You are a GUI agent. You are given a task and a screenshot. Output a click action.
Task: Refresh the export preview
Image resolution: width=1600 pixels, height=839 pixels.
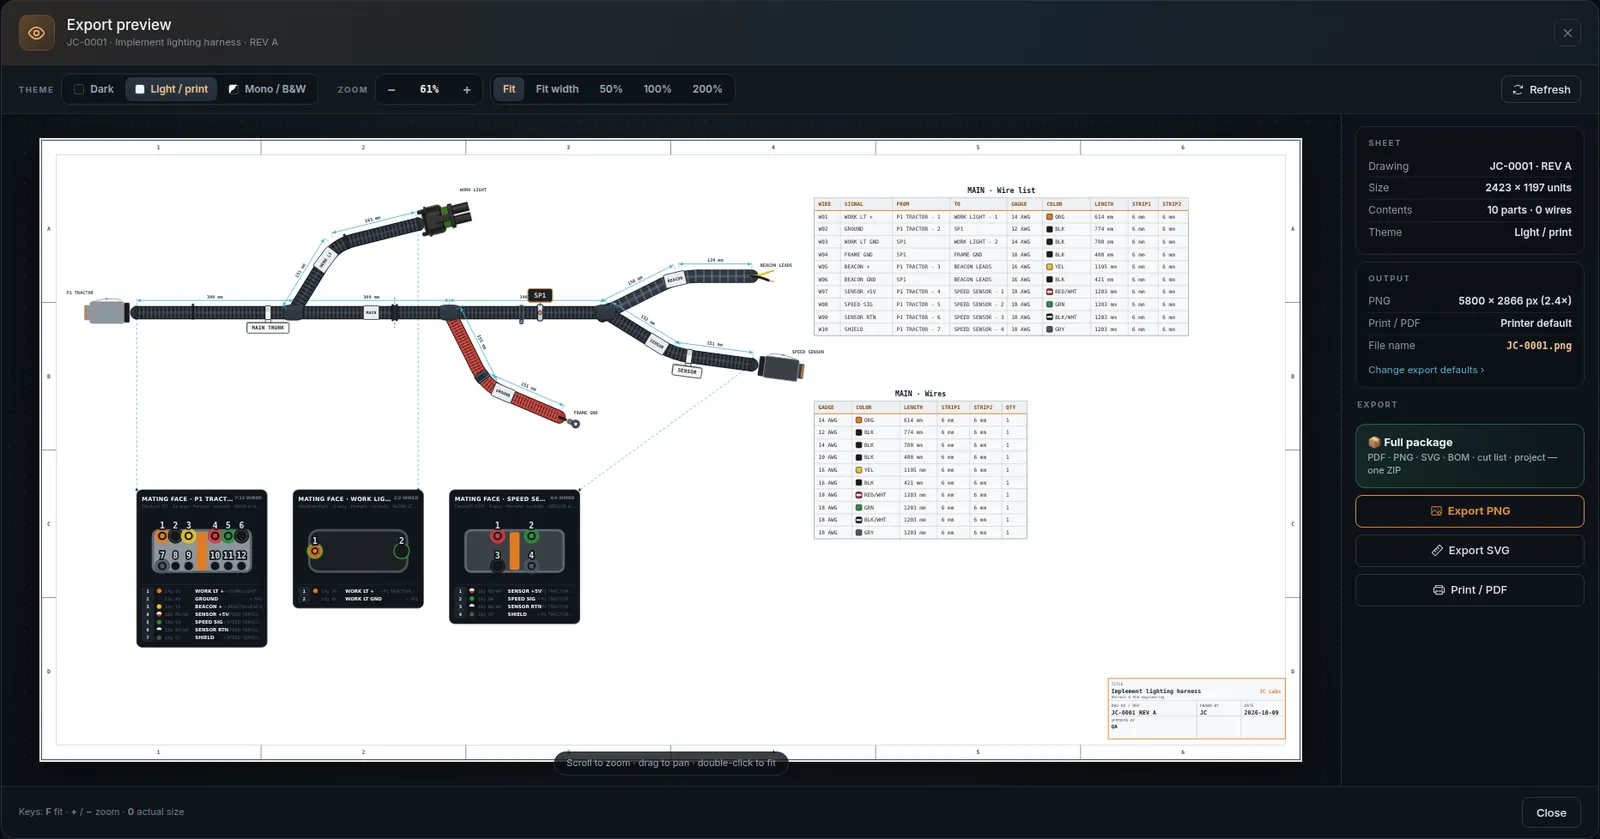coord(1540,90)
